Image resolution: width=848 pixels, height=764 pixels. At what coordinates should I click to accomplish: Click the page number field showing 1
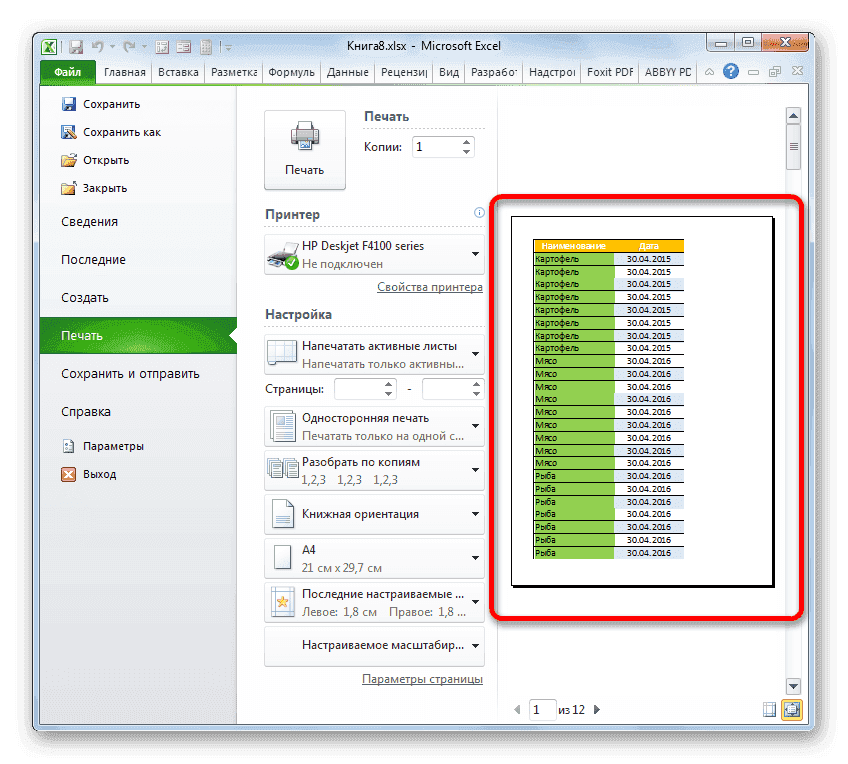542,709
